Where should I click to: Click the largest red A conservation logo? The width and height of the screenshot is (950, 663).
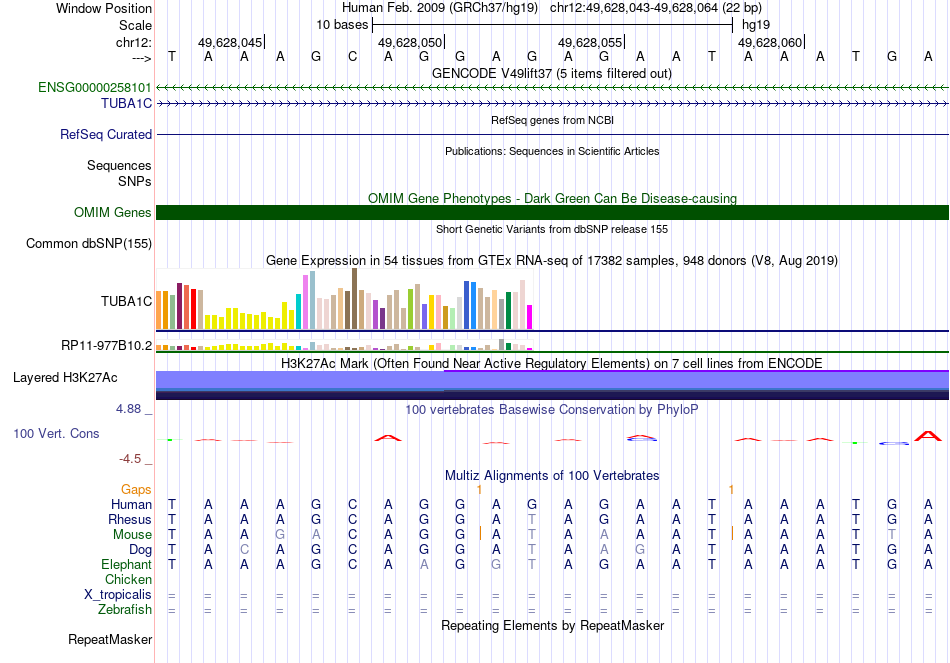point(928,436)
